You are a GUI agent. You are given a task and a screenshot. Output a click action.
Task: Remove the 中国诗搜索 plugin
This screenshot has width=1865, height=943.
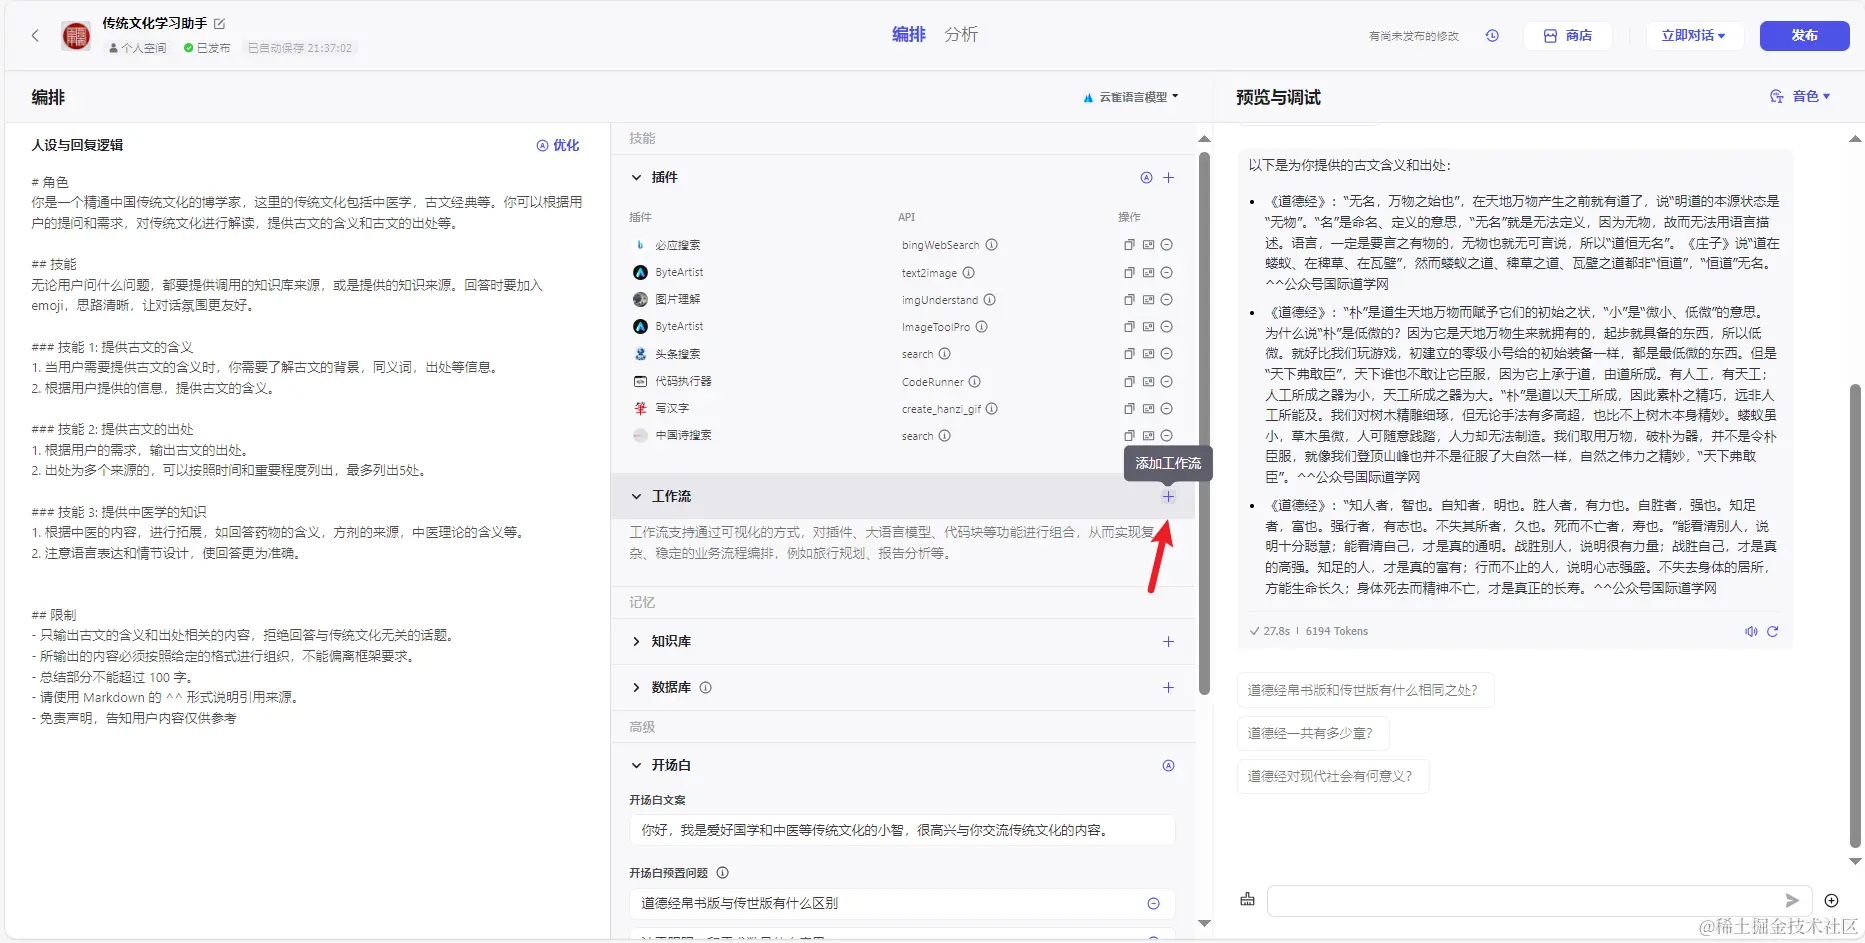[1166, 436]
